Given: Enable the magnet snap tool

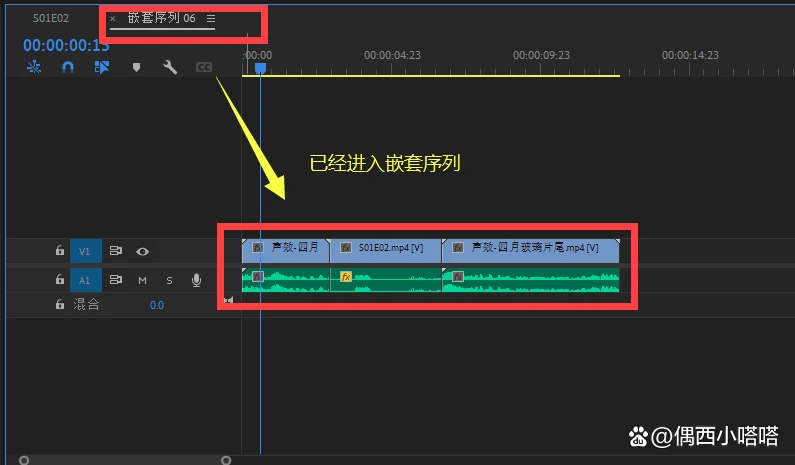Looking at the screenshot, I should 68,67.
